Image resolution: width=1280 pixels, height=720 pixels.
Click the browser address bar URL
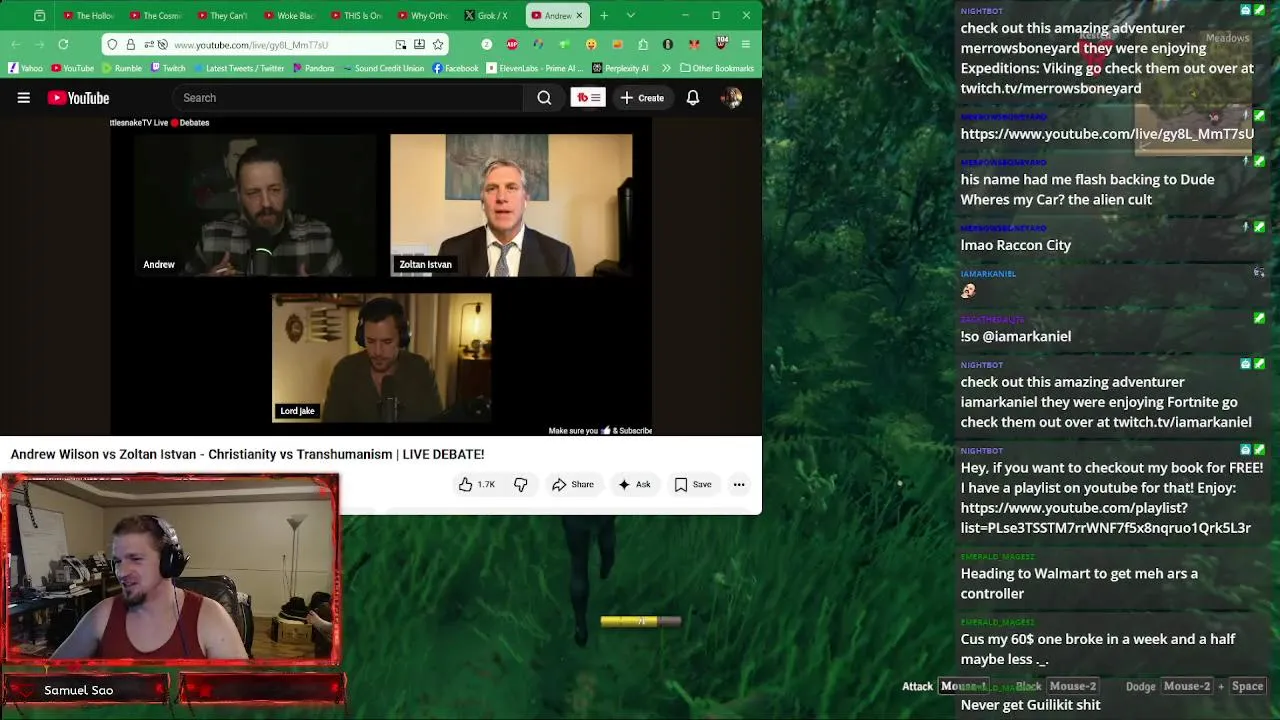251,44
